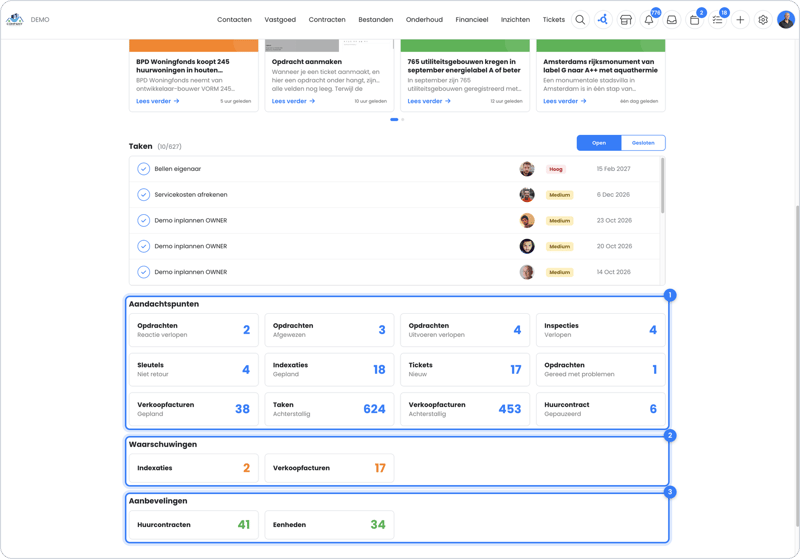
Task: Open the marketplace store icon
Action: [x=626, y=20]
